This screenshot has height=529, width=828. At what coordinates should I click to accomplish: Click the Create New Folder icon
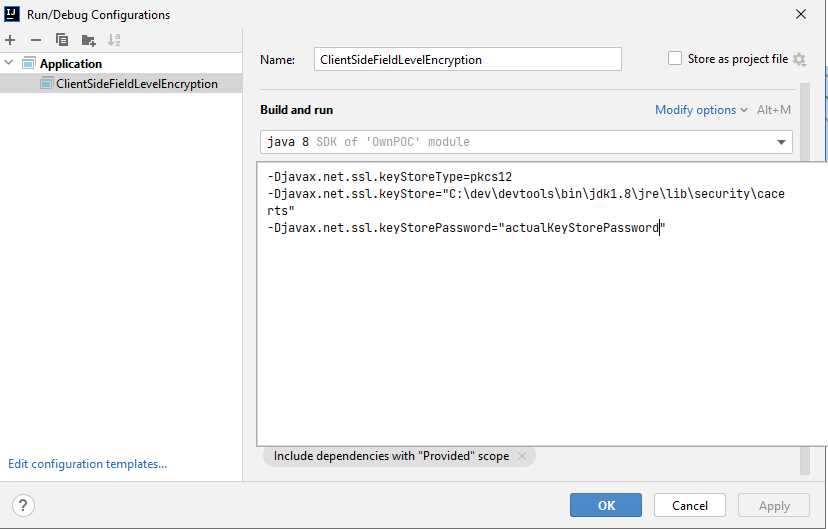pos(89,40)
